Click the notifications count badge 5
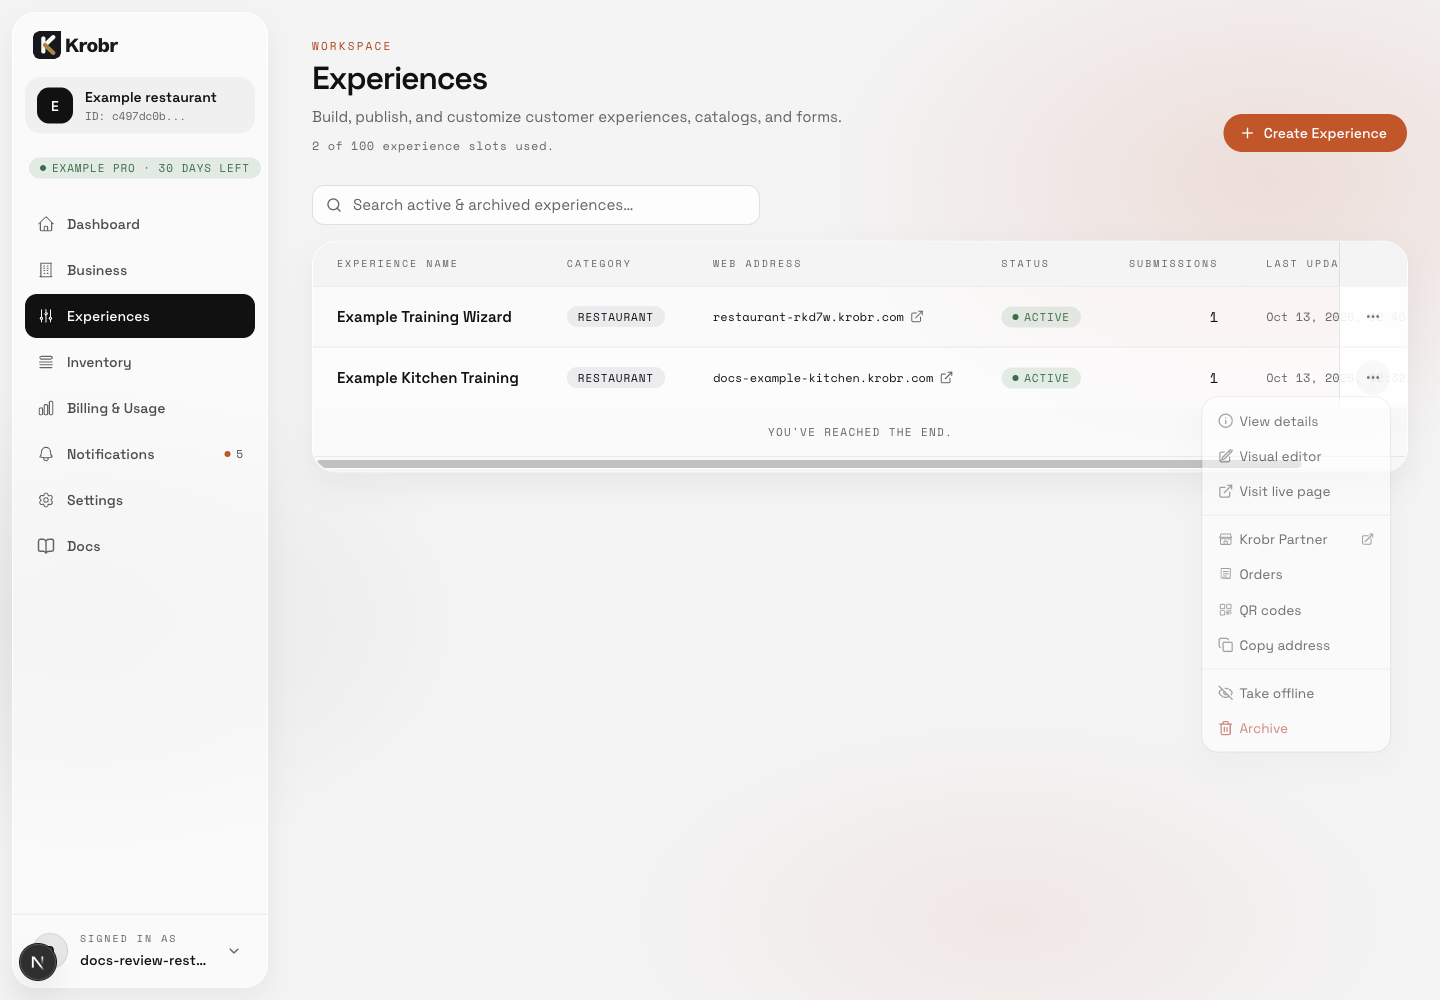Image resolution: width=1440 pixels, height=1000 pixels. pyautogui.click(x=234, y=454)
